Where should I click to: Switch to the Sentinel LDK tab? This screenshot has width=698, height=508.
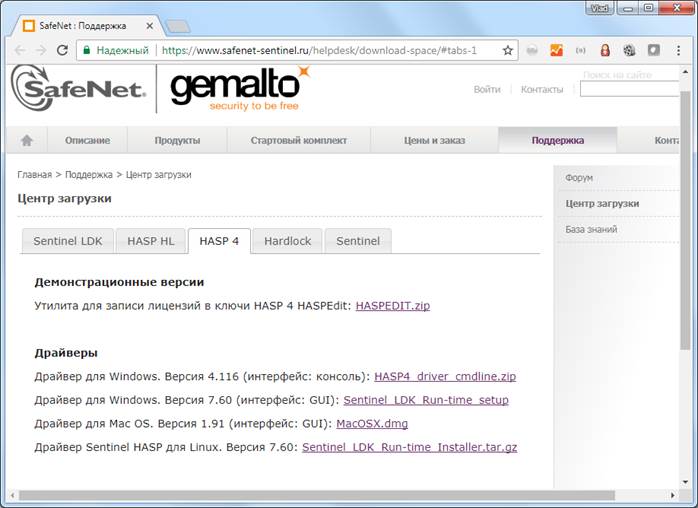pos(68,241)
